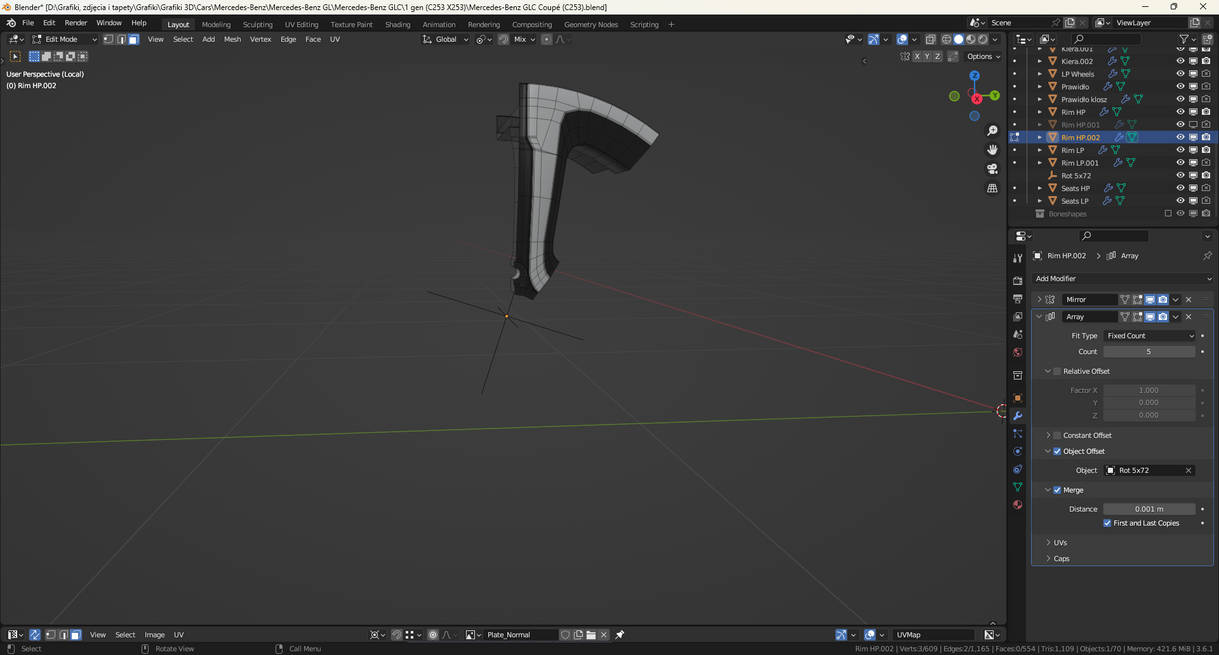Click the Count value field

(1148, 352)
